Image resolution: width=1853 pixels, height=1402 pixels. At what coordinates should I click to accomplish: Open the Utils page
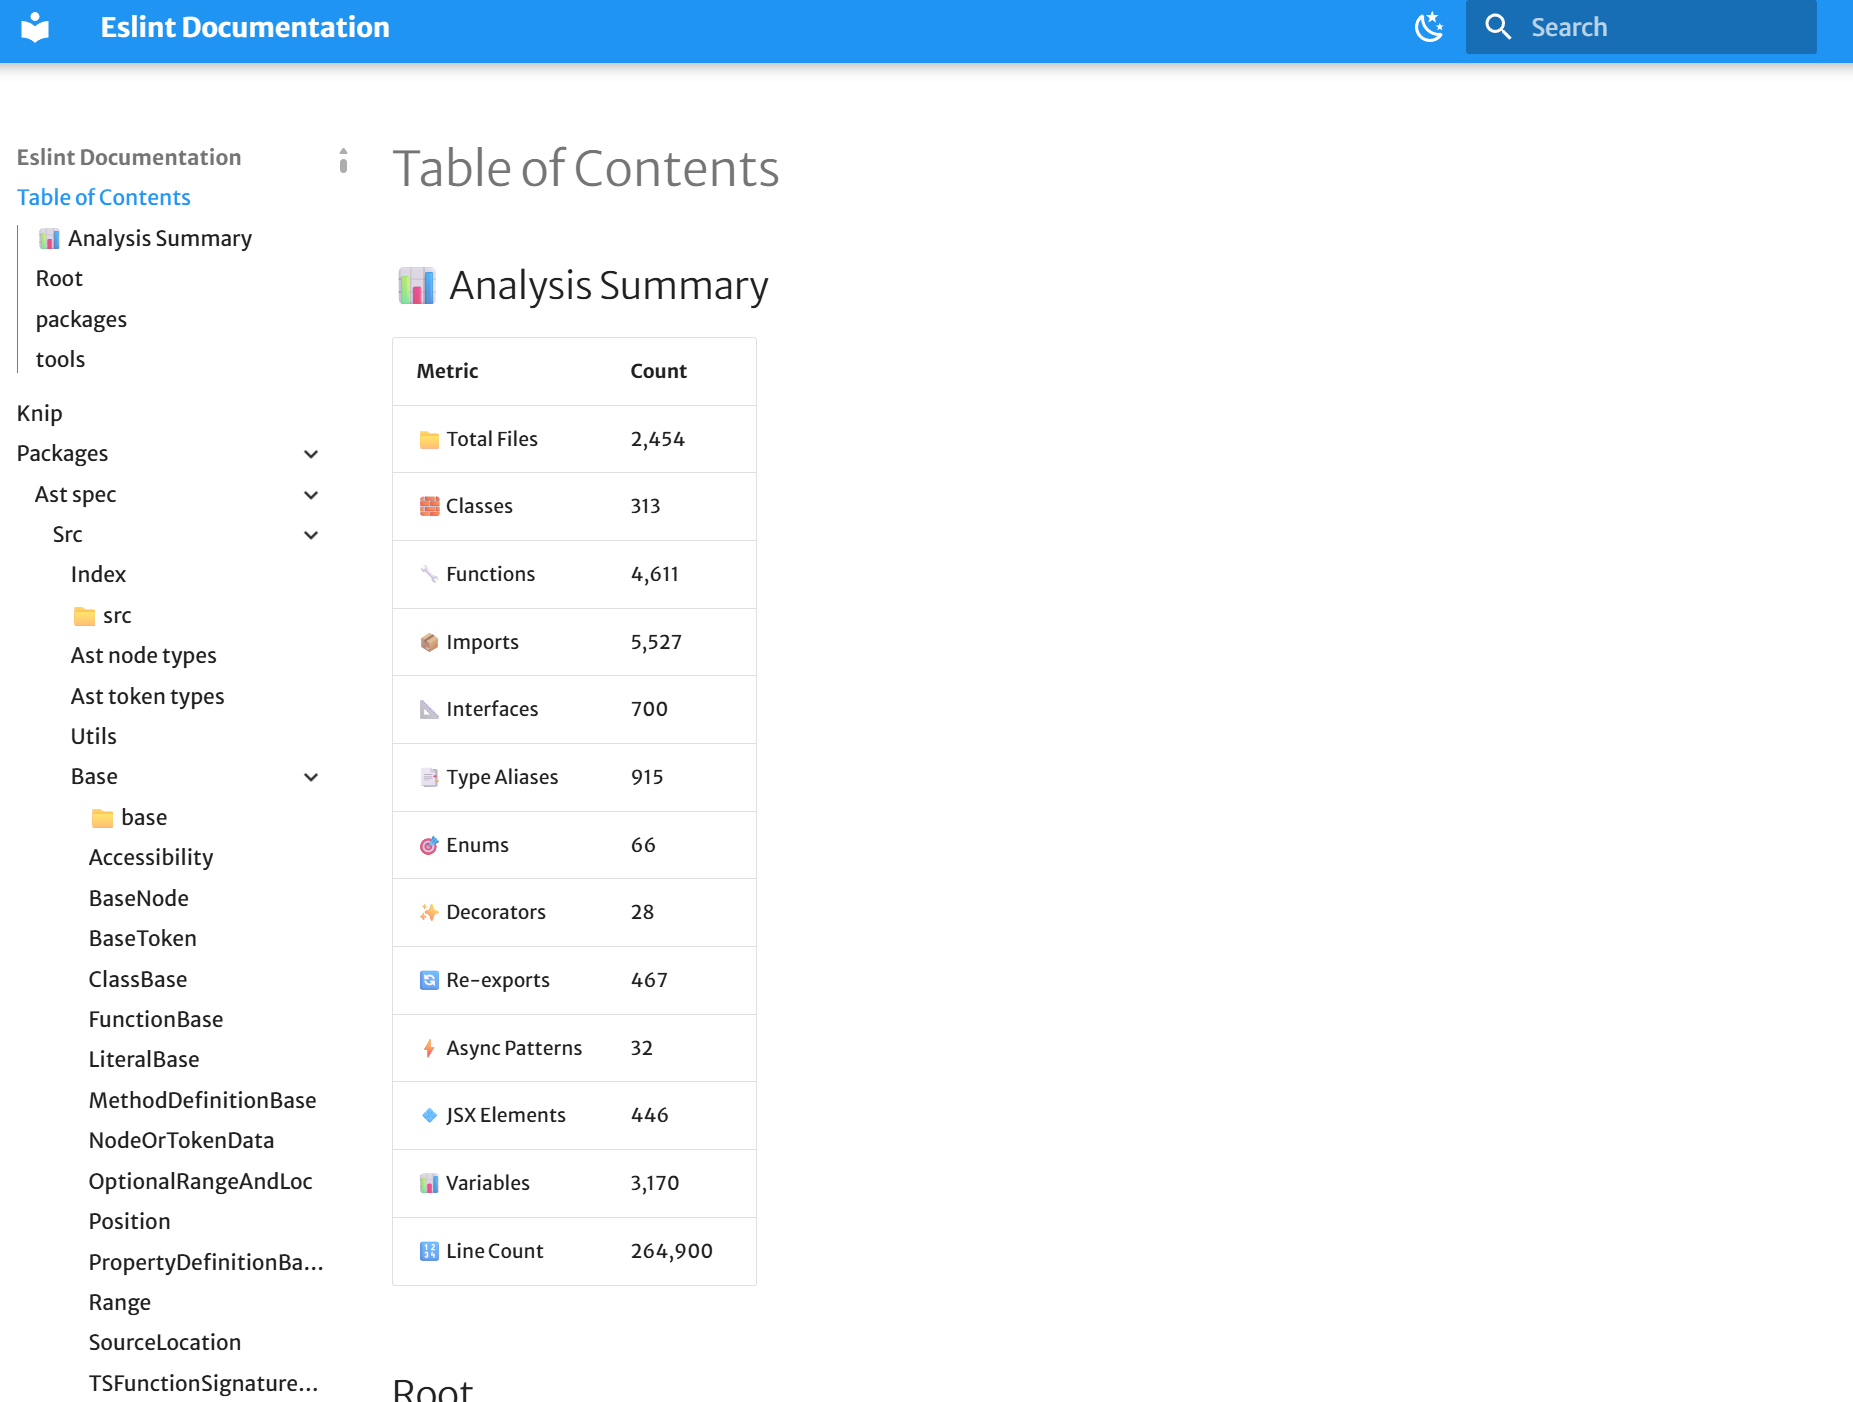[x=93, y=737]
